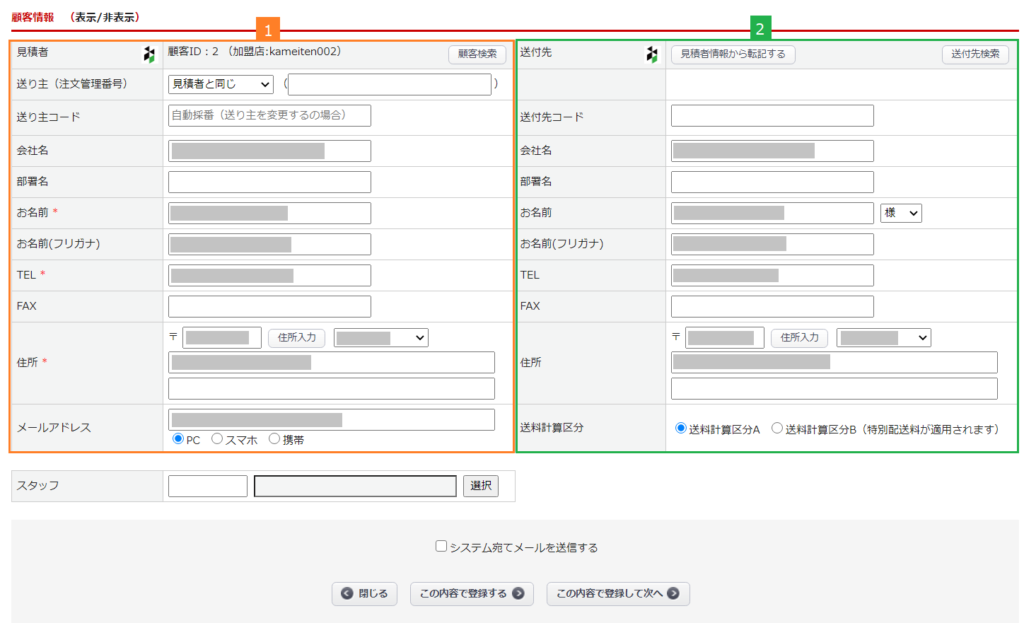Choose 送料計算区分B radio option
The image size is (1024, 623).
tap(777, 429)
